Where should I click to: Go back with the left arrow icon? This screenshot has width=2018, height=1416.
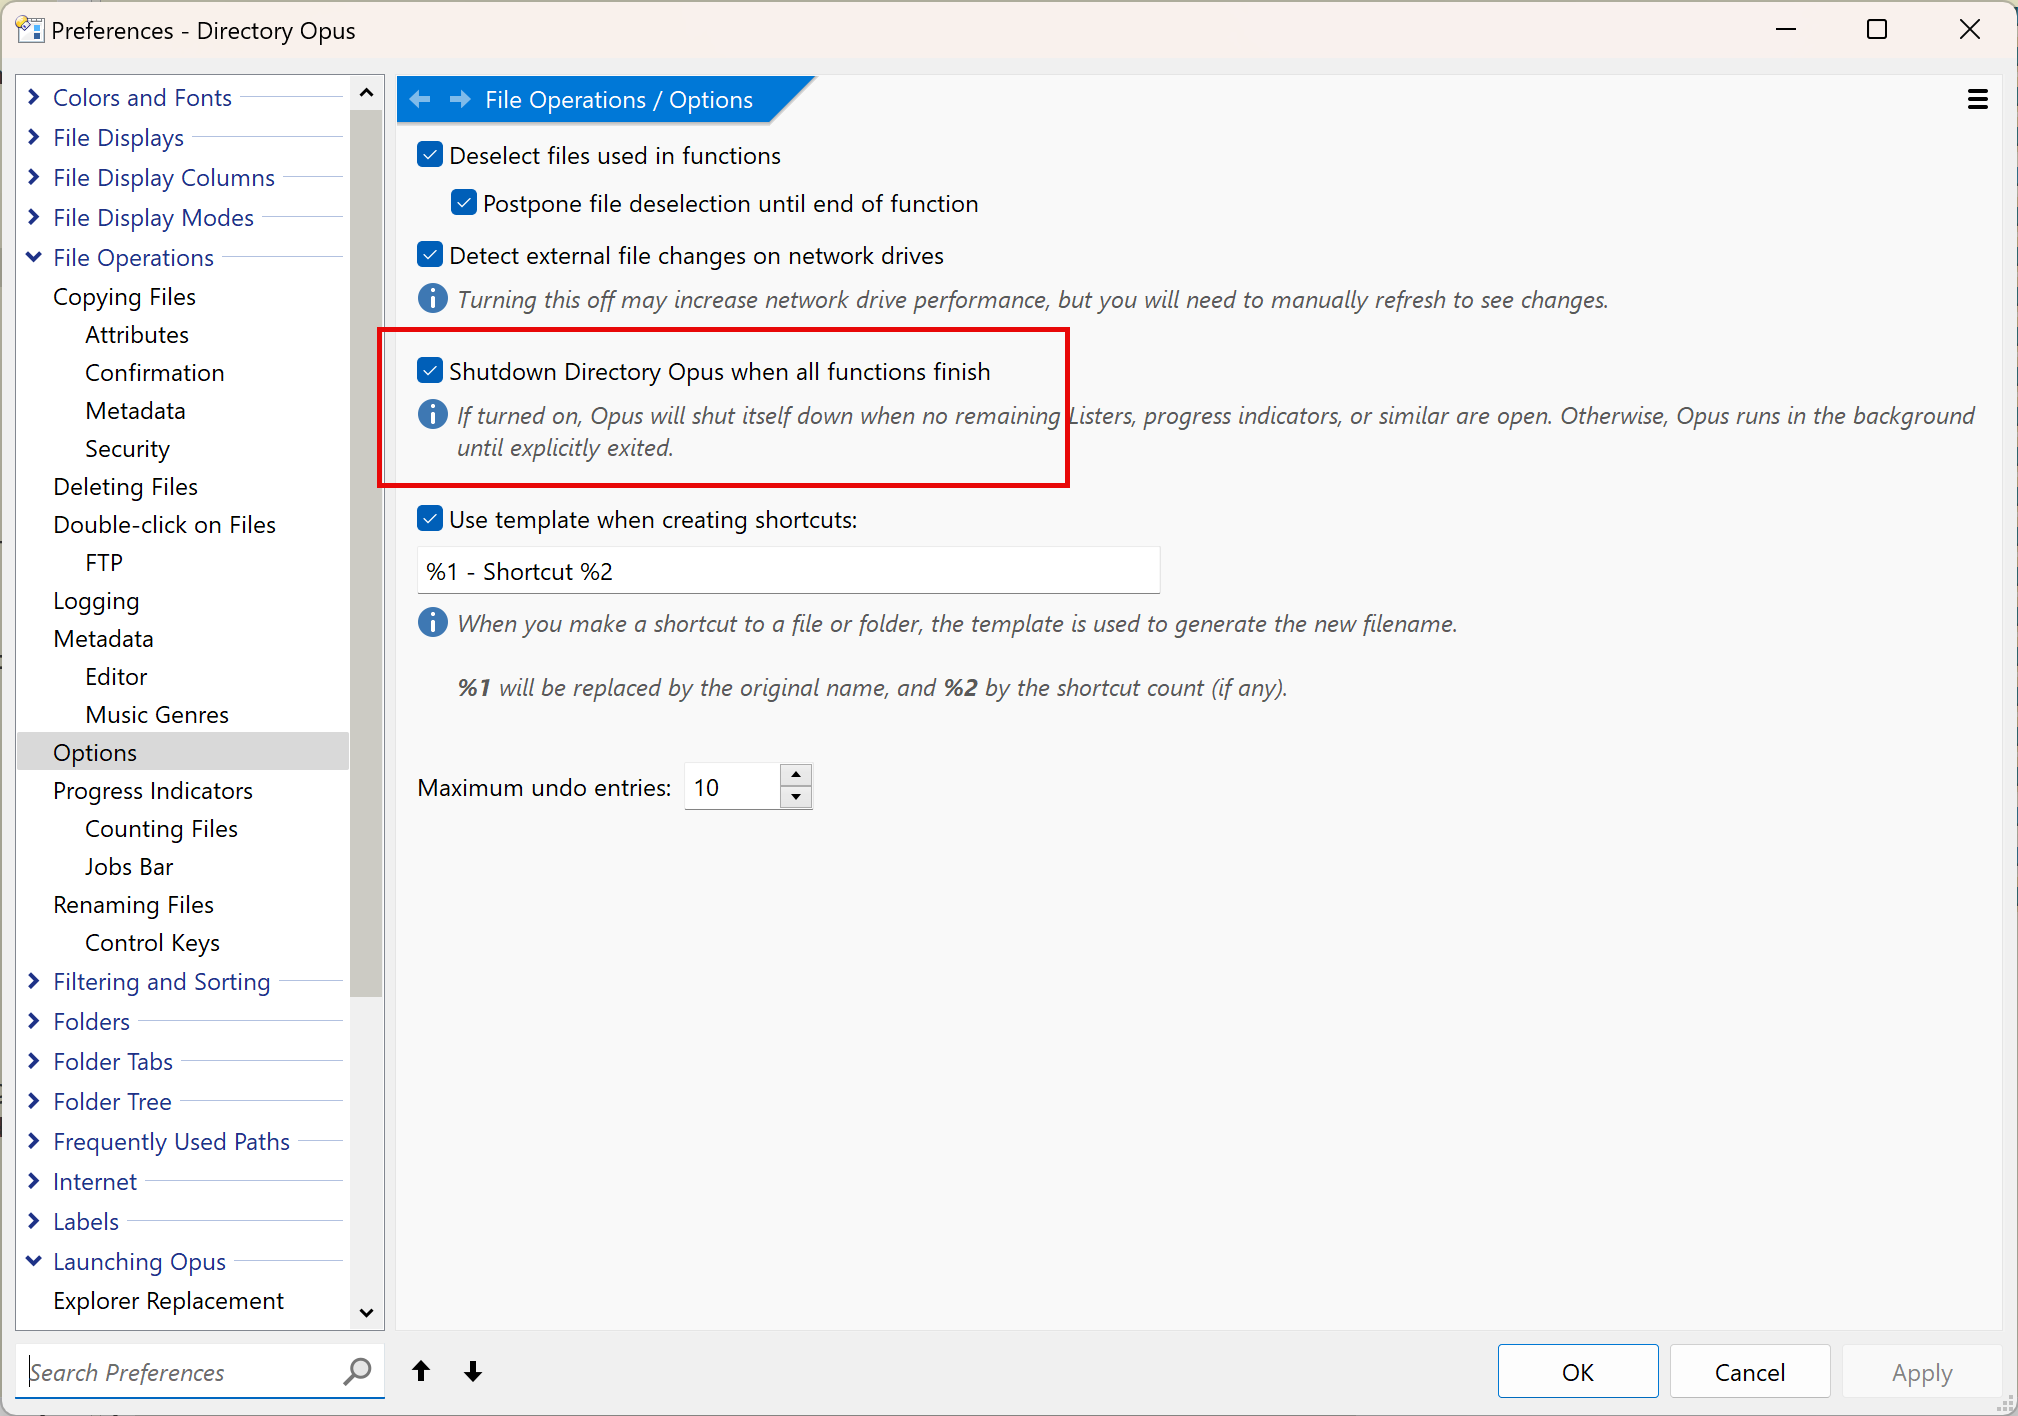pos(420,99)
